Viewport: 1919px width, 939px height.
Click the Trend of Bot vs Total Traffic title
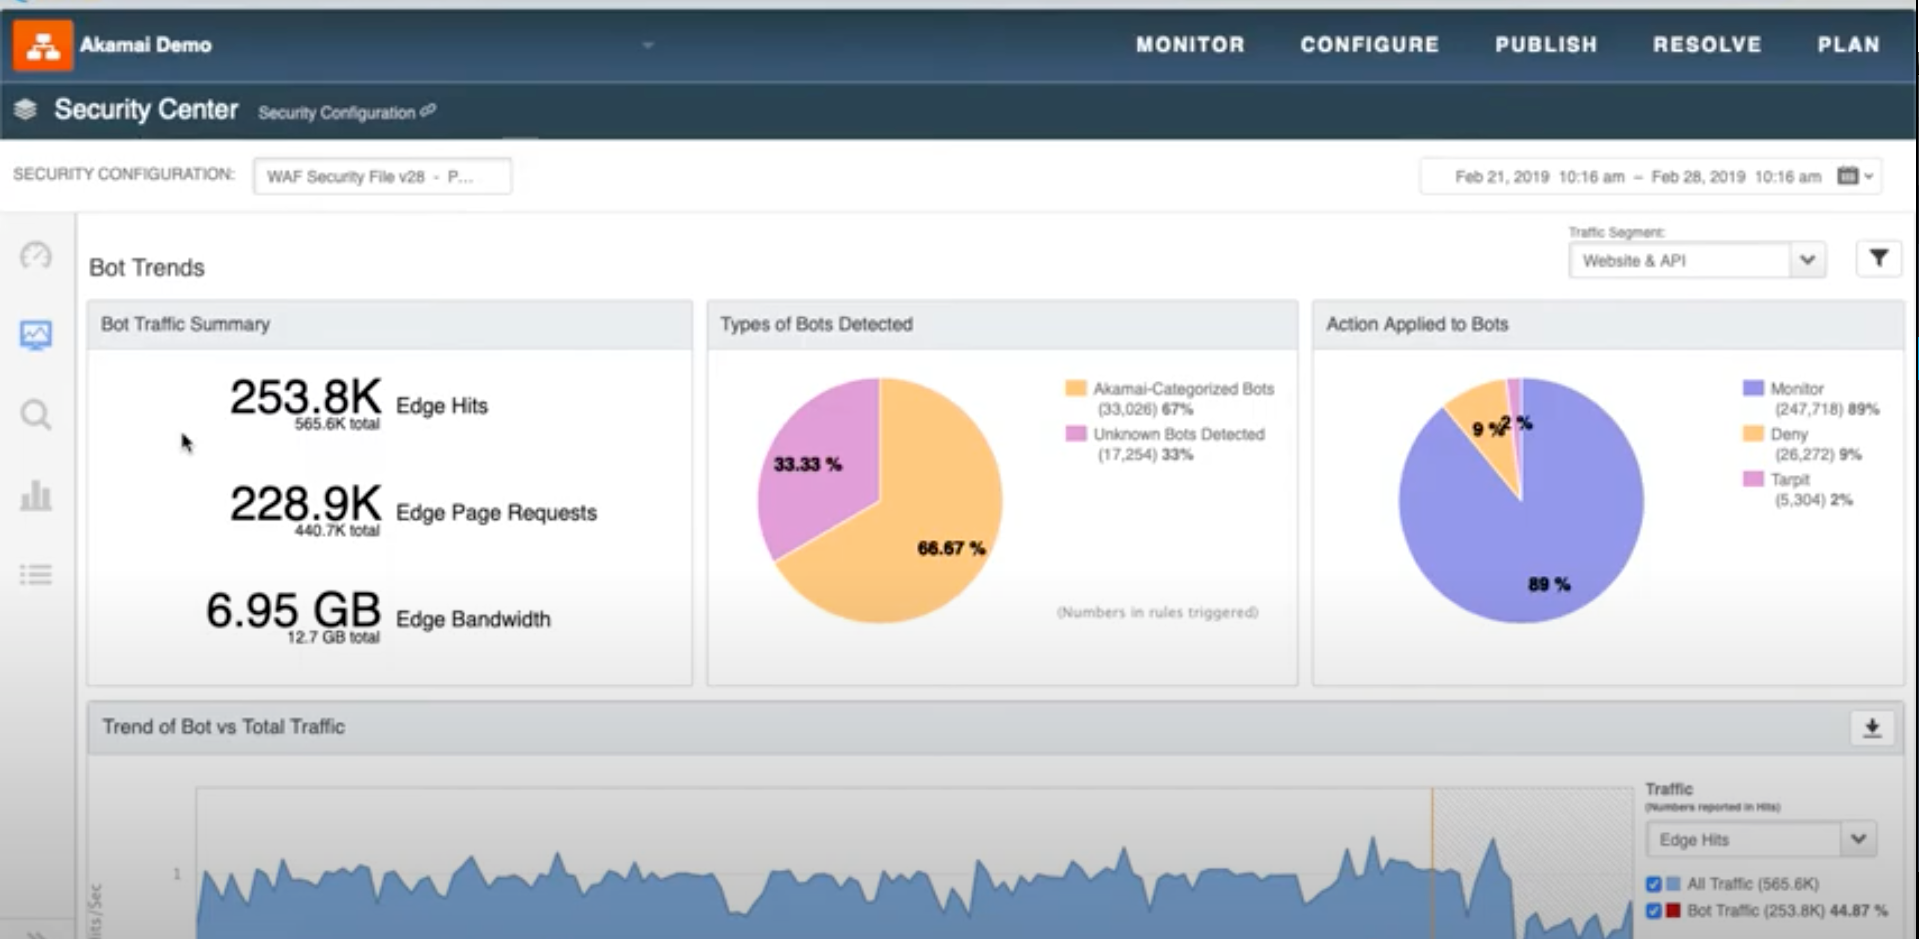click(223, 727)
